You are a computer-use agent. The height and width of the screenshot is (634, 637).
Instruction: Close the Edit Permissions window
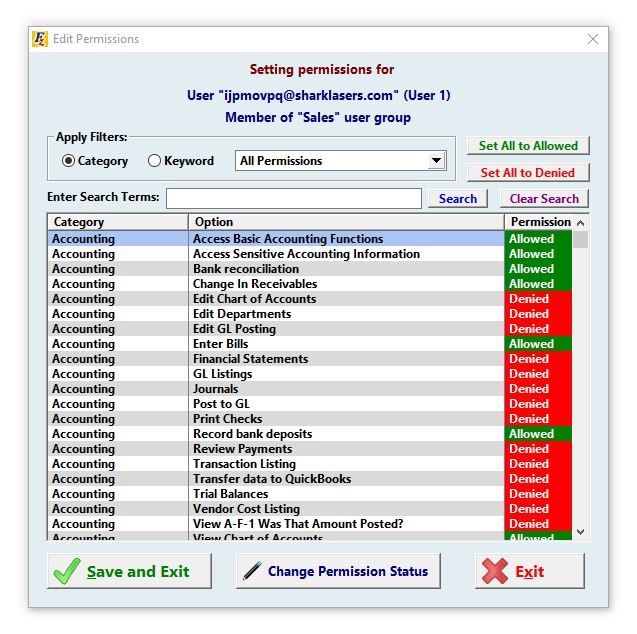pyautogui.click(x=593, y=39)
